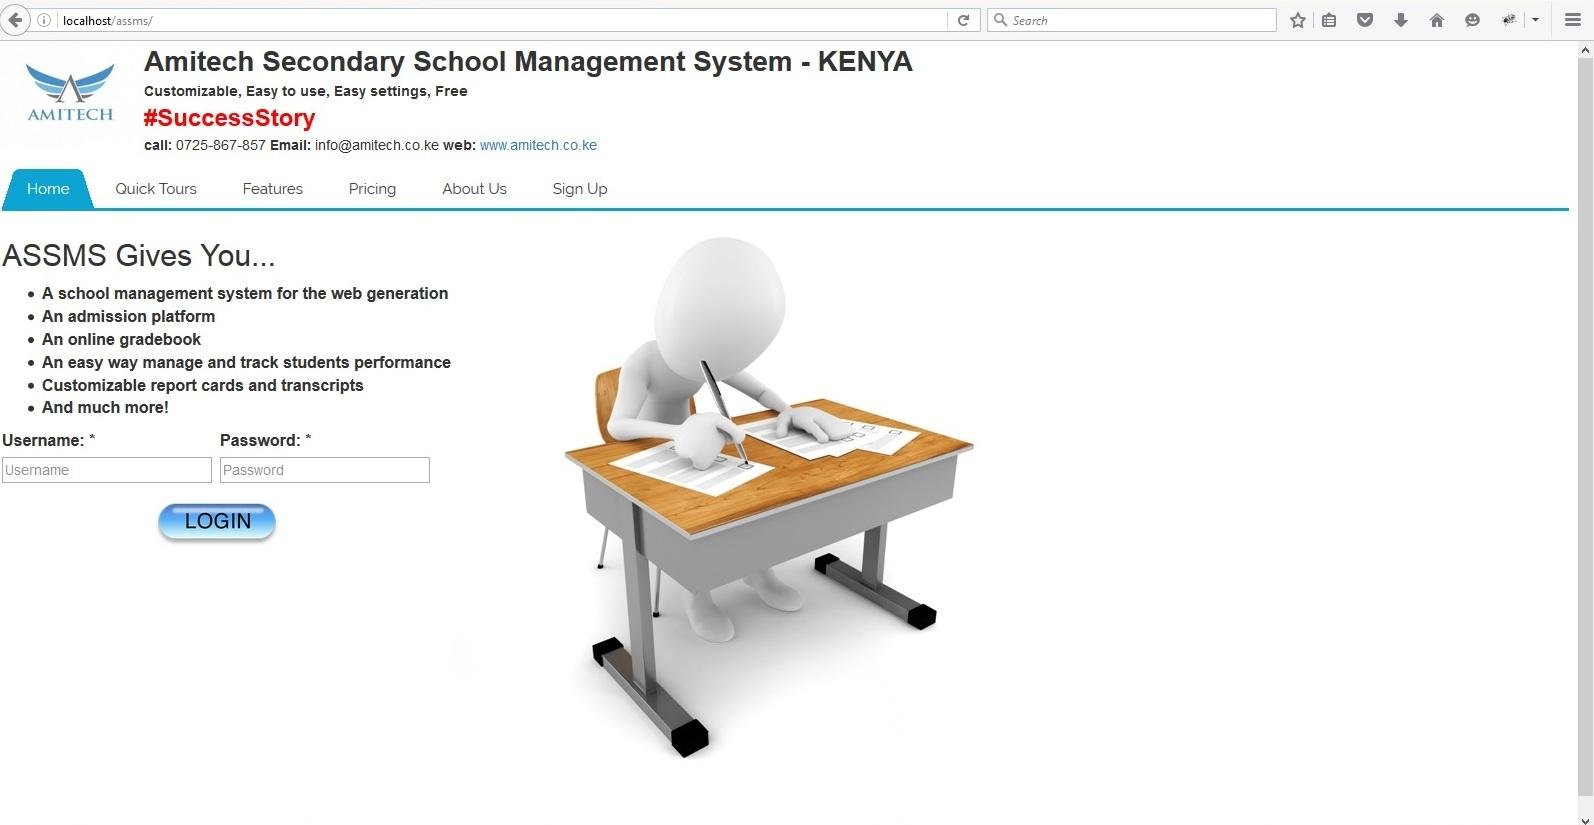Go to the Pricing tab
The height and width of the screenshot is (825, 1594).
pos(372,189)
